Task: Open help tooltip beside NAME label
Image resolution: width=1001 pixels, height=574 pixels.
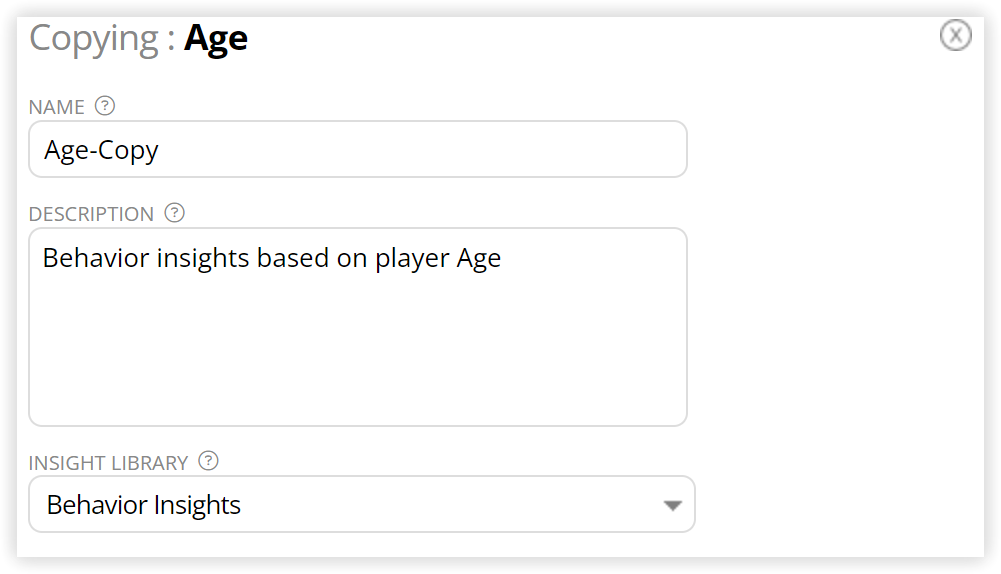Action: tap(105, 105)
